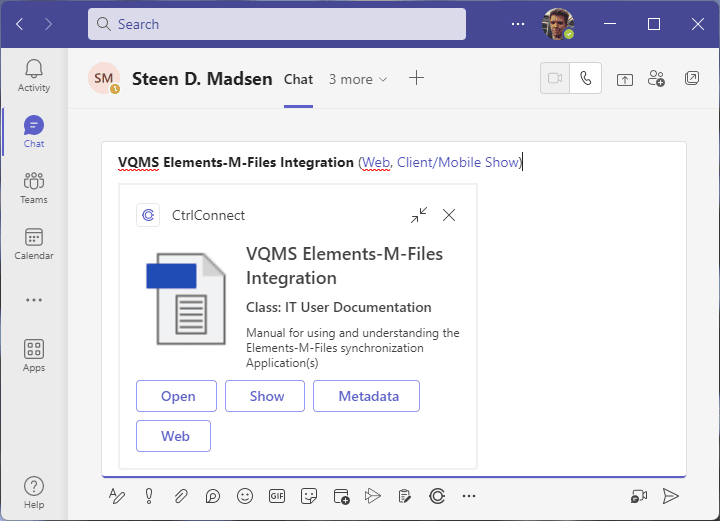Attach a file with paperclip

[181, 496]
